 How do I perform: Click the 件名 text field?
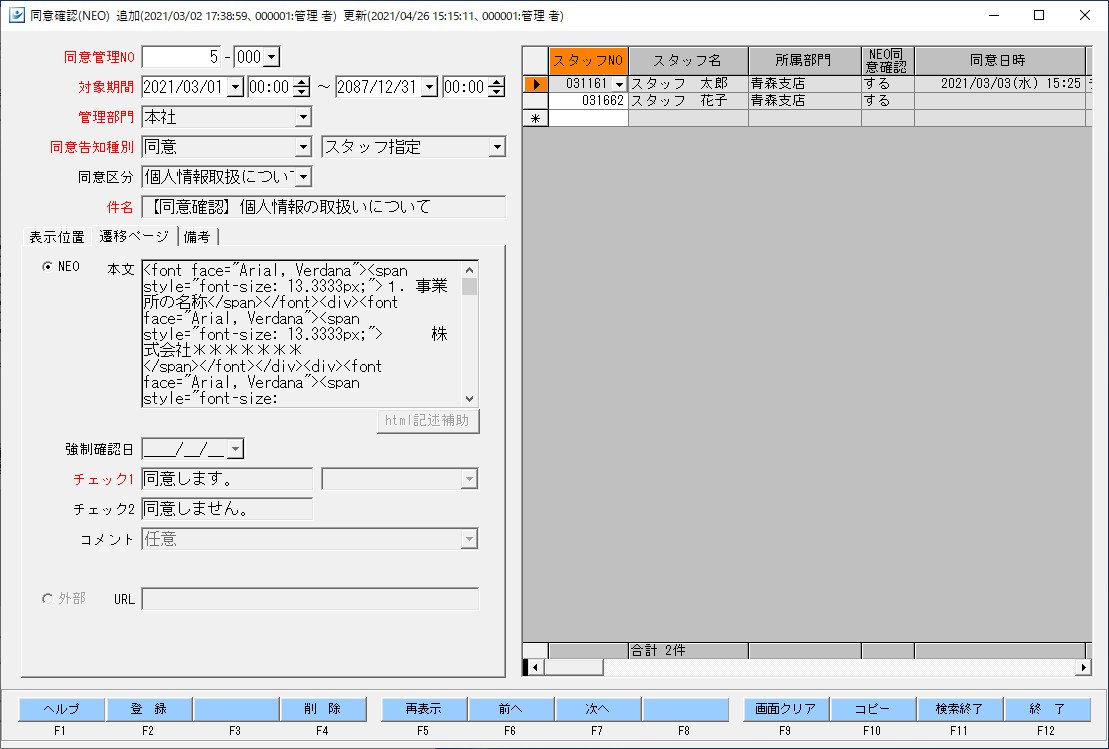[x=324, y=207]
